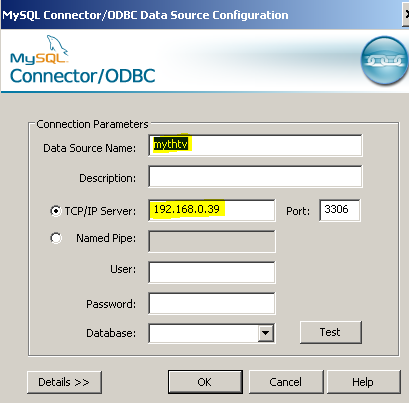Close the dialog with title bar X
Viewport: 409px width, 403px height.
coord(405,15)
